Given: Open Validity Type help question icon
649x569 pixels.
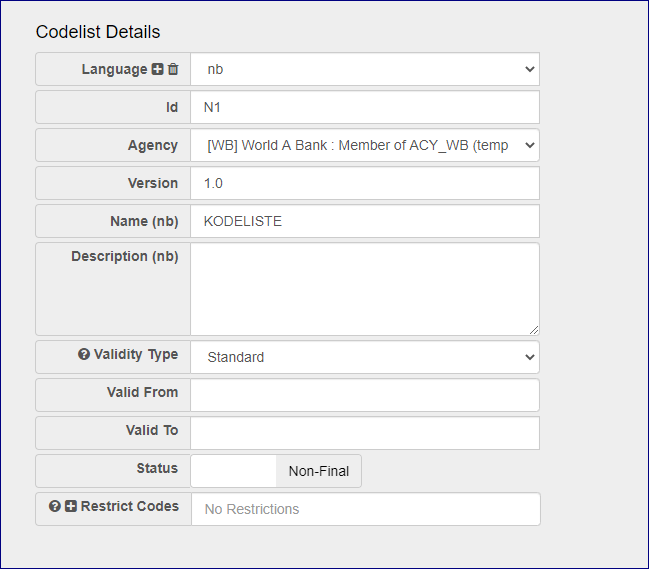Looking at the screenshot, I should pyautogui.click(x=84, y=355).
